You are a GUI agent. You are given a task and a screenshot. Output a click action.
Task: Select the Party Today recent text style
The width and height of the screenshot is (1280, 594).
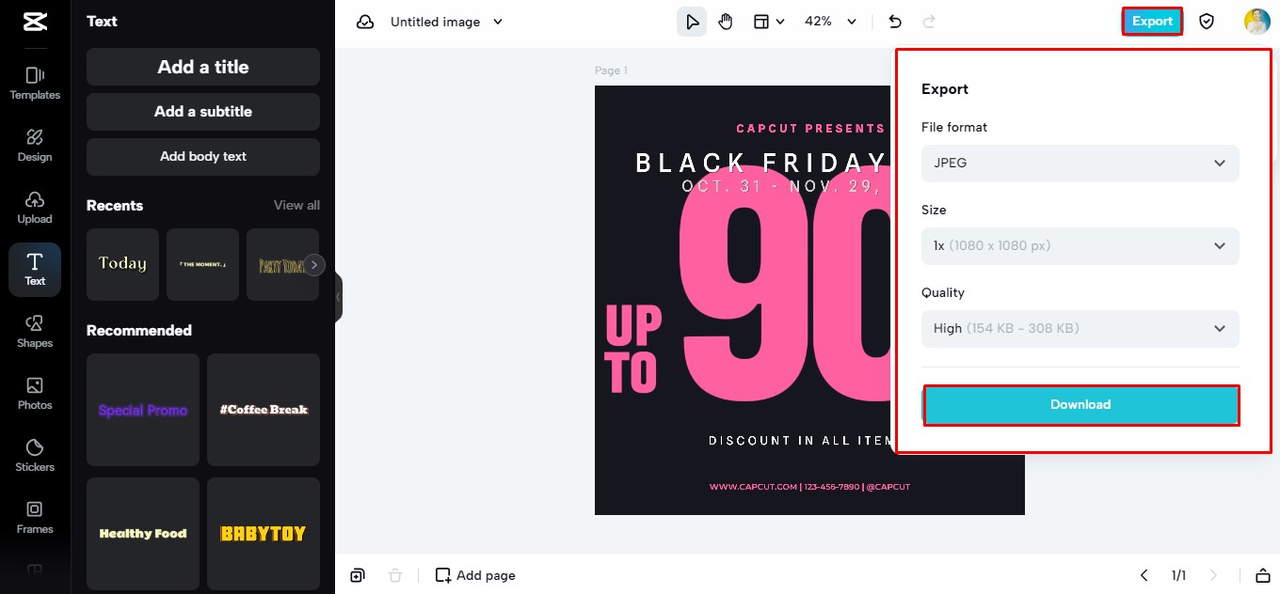click(283, 265)
